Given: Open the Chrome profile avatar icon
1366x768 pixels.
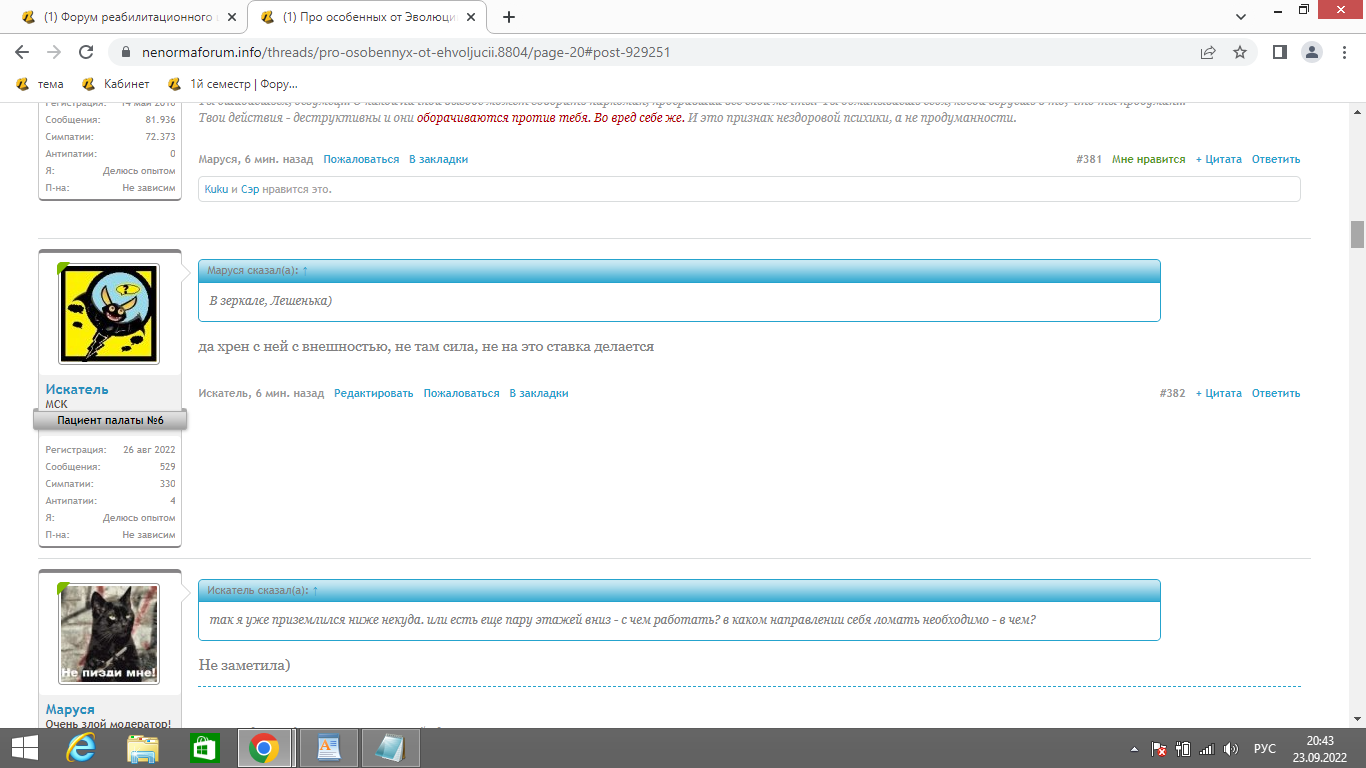Looking at the screenshot, I should pos(1312,52).
